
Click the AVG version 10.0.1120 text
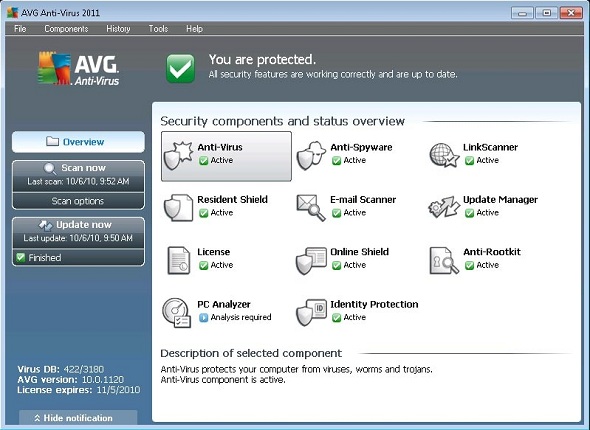pyautogui.click(x=70, y=379)
